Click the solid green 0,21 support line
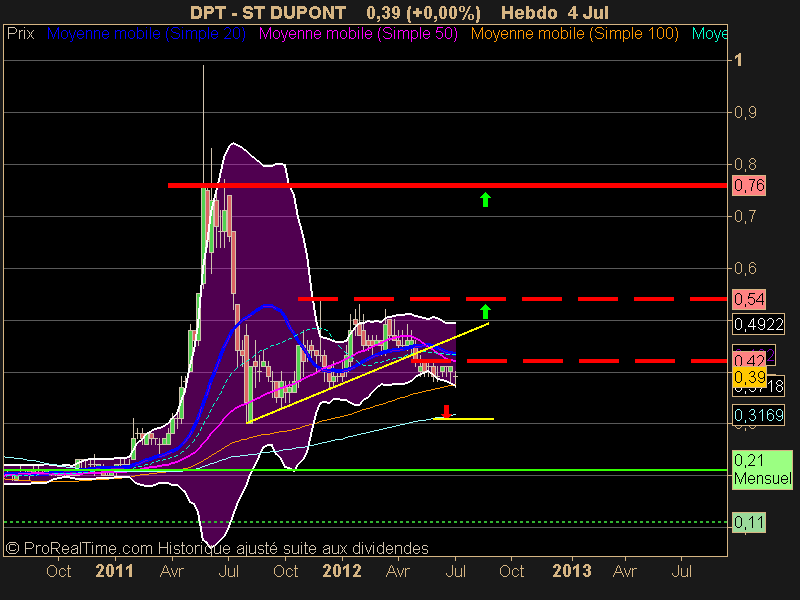Viewport: 800px width, 600px height. coord(365,470)
